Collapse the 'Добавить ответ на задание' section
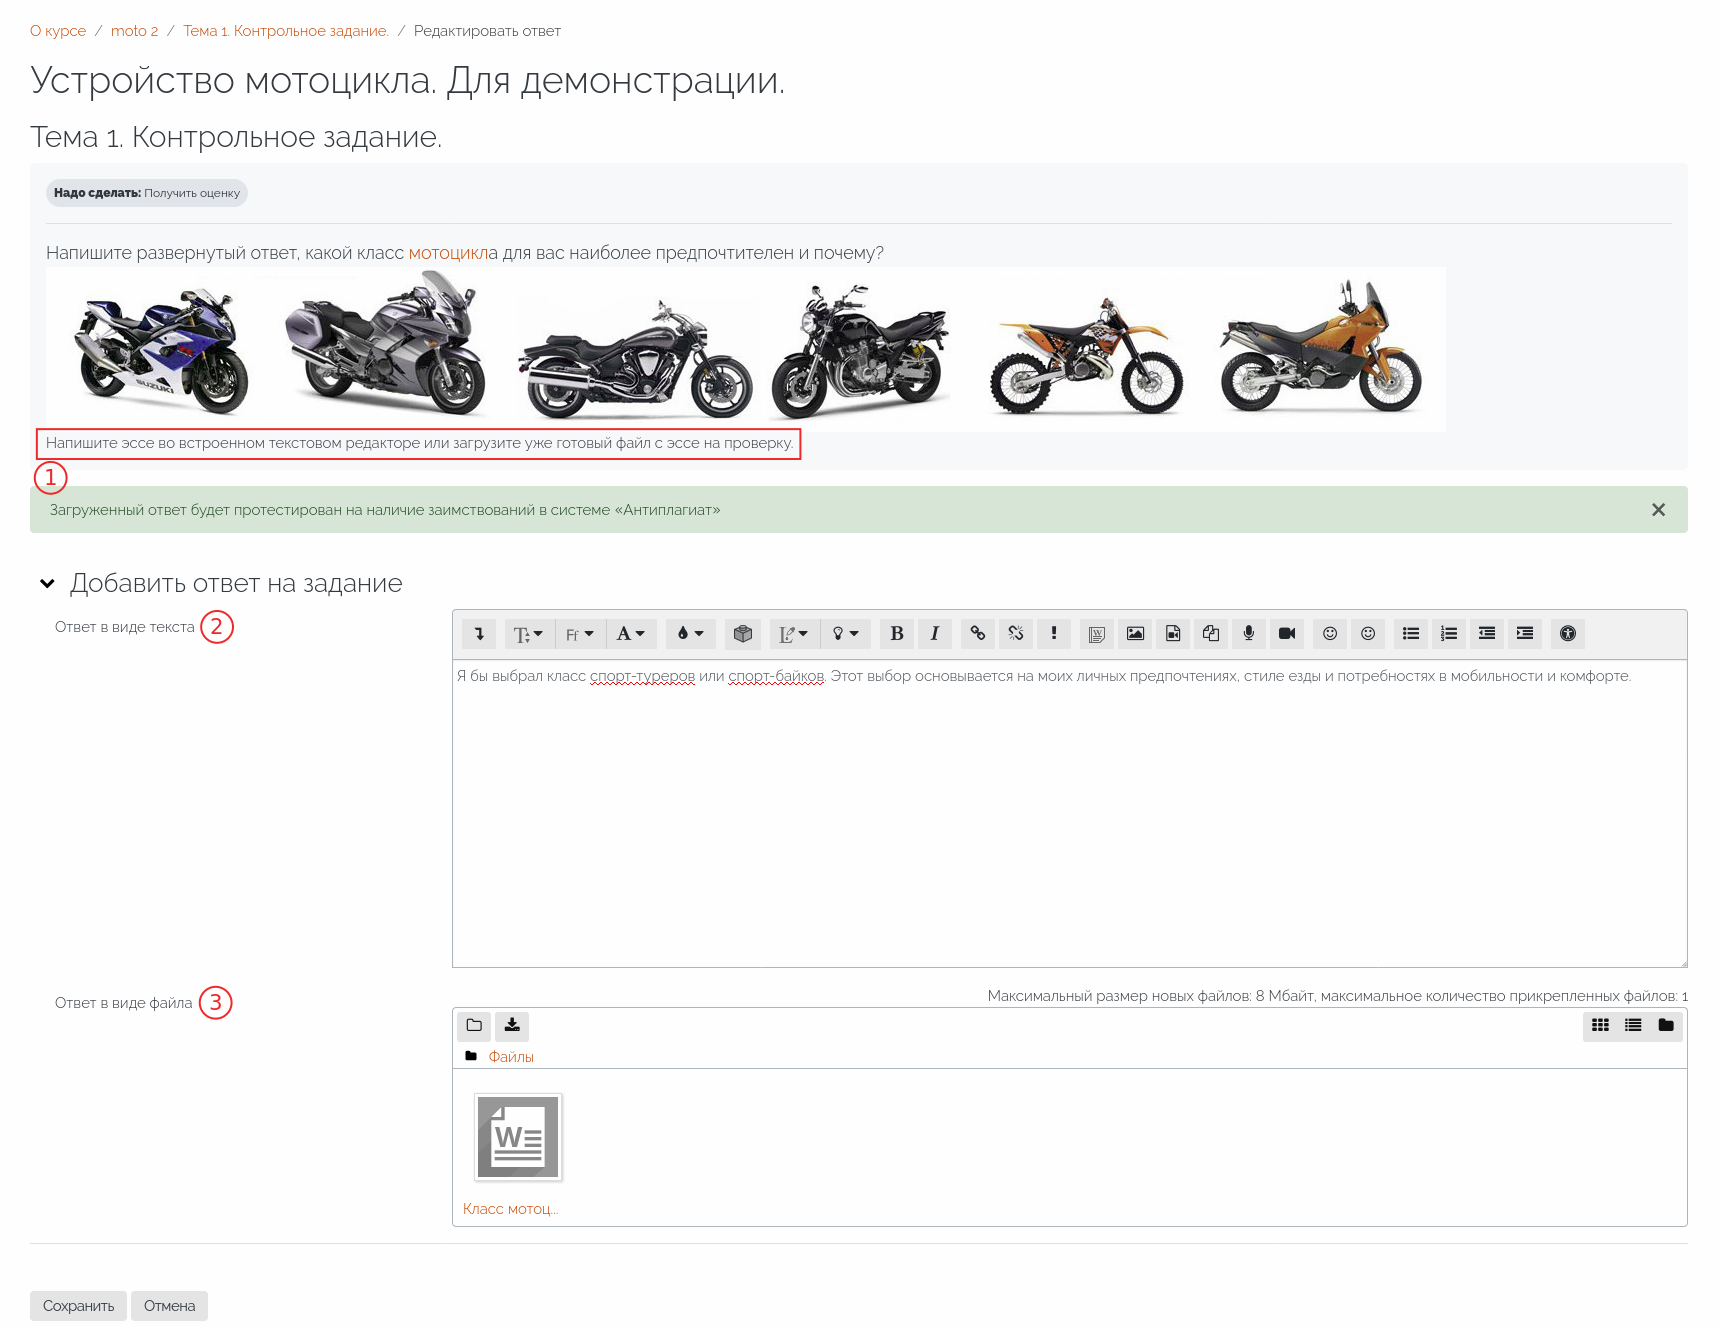The width and height of the screenshot is (1720, 1327). point(47,584)
